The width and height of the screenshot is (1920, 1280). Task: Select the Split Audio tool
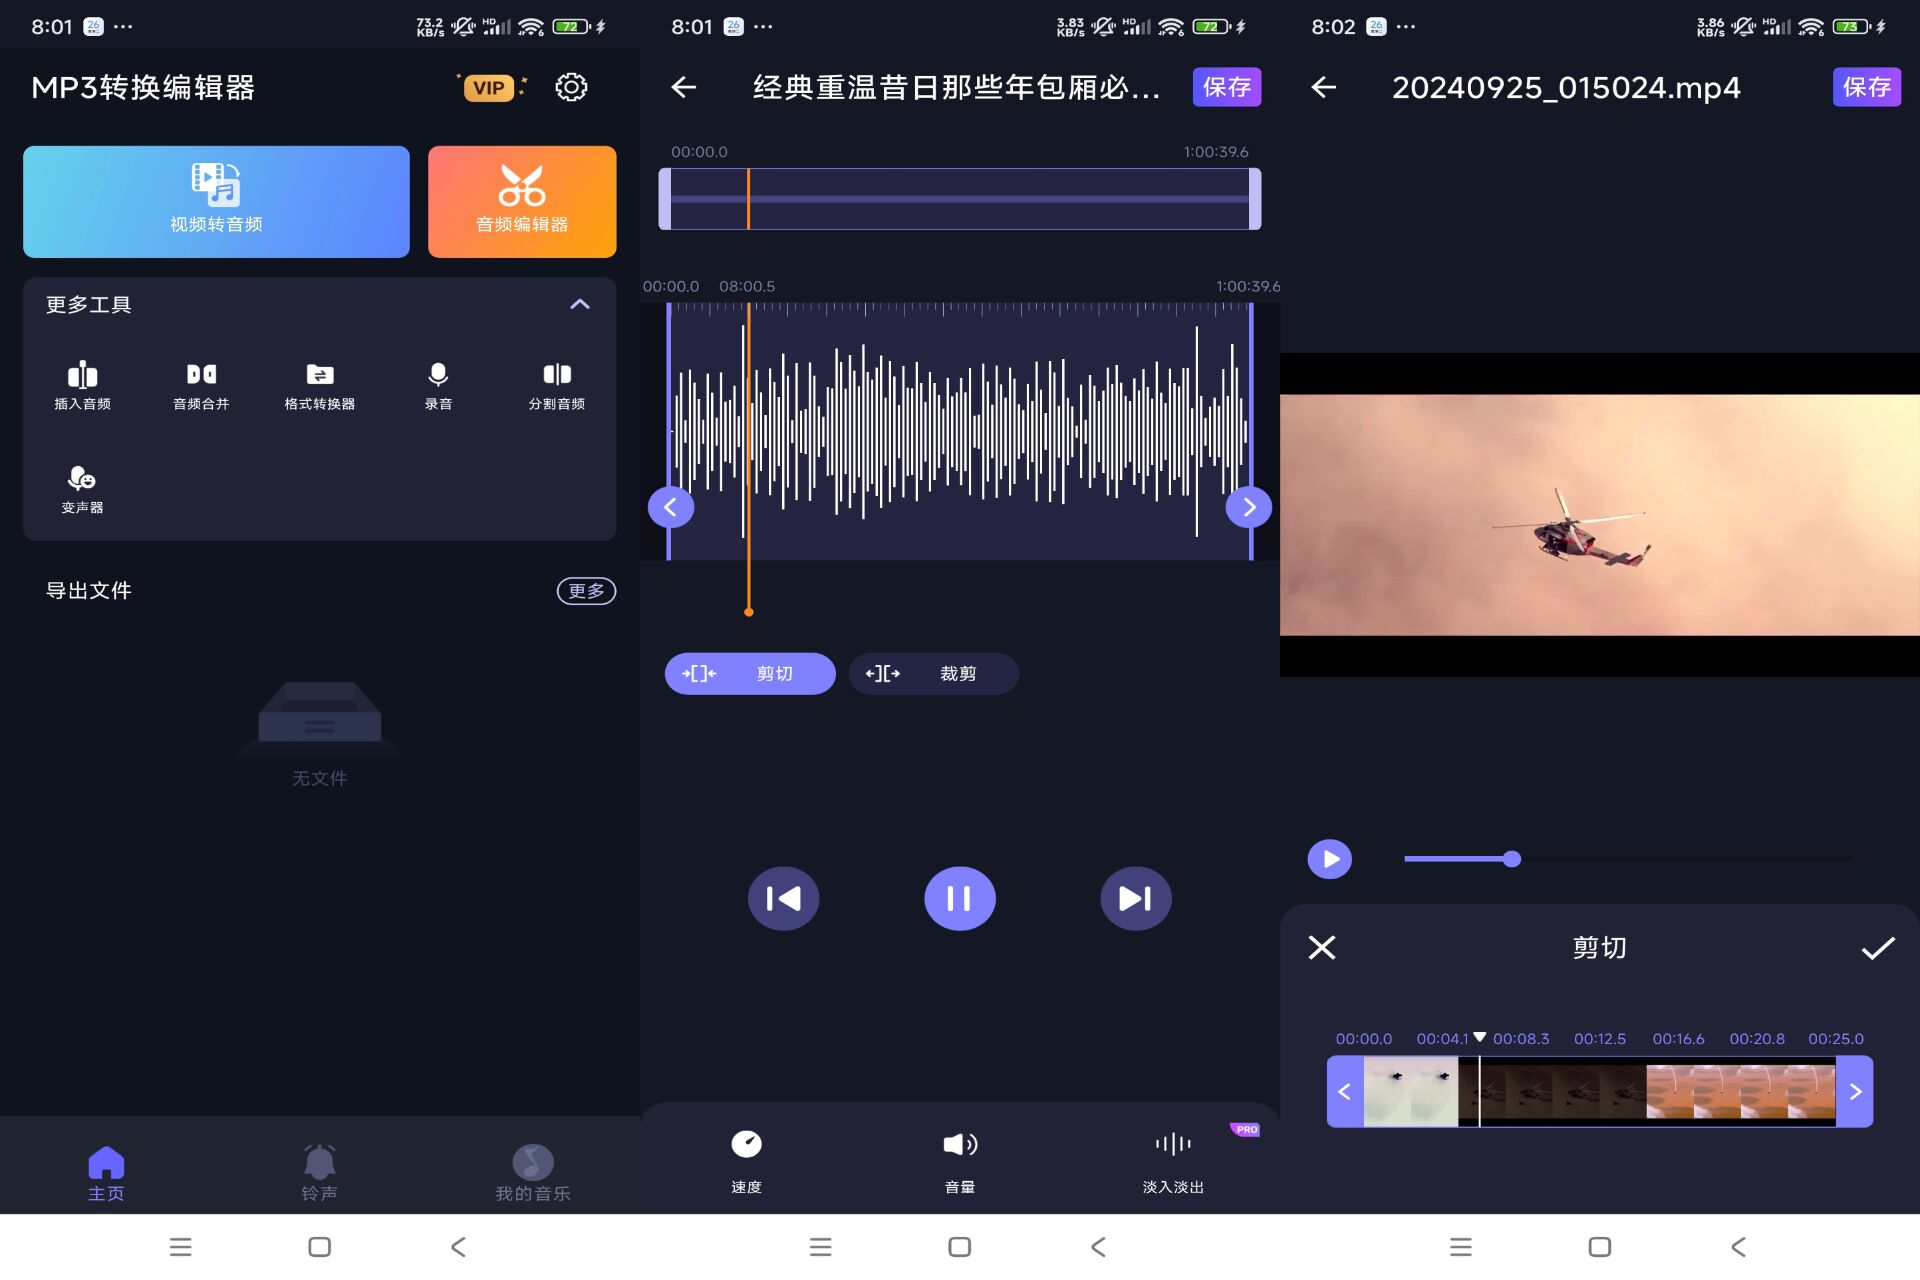[x=557, y=386]
